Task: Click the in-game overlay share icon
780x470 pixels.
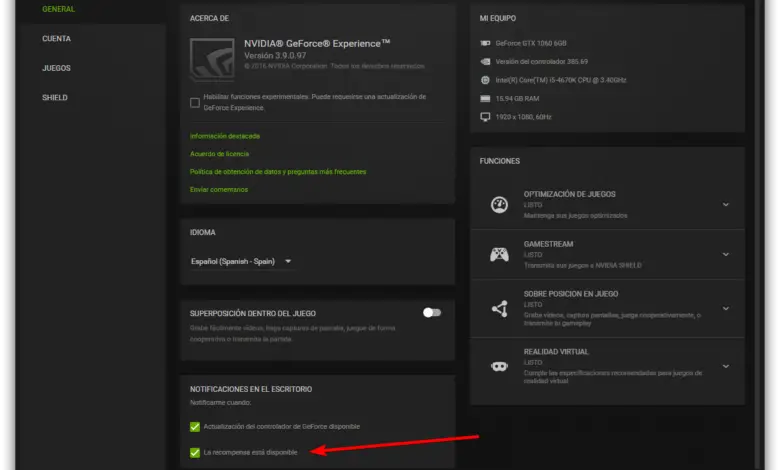Action: point(500,308)
